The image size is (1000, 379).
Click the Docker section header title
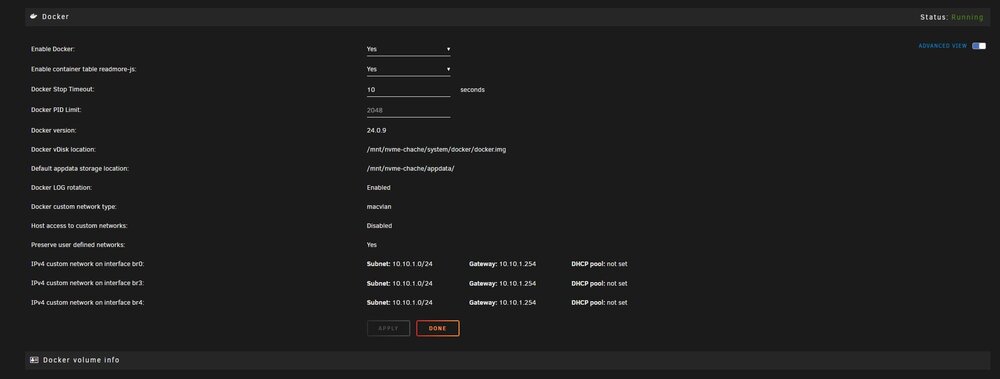[x=55, y=17]
